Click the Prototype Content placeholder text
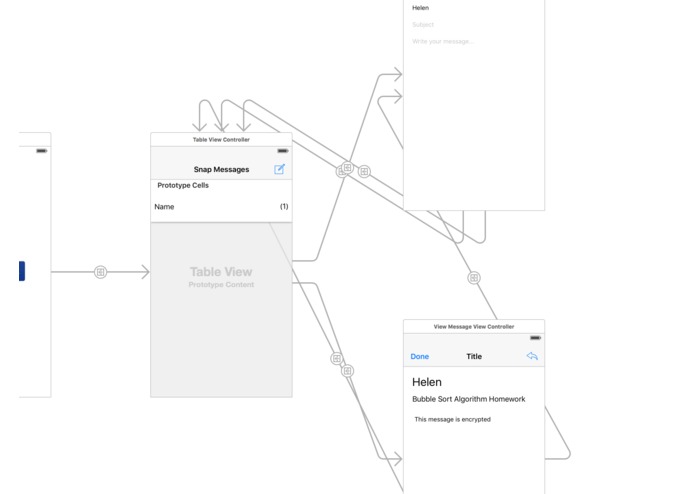695x494 pixels. 221,284
